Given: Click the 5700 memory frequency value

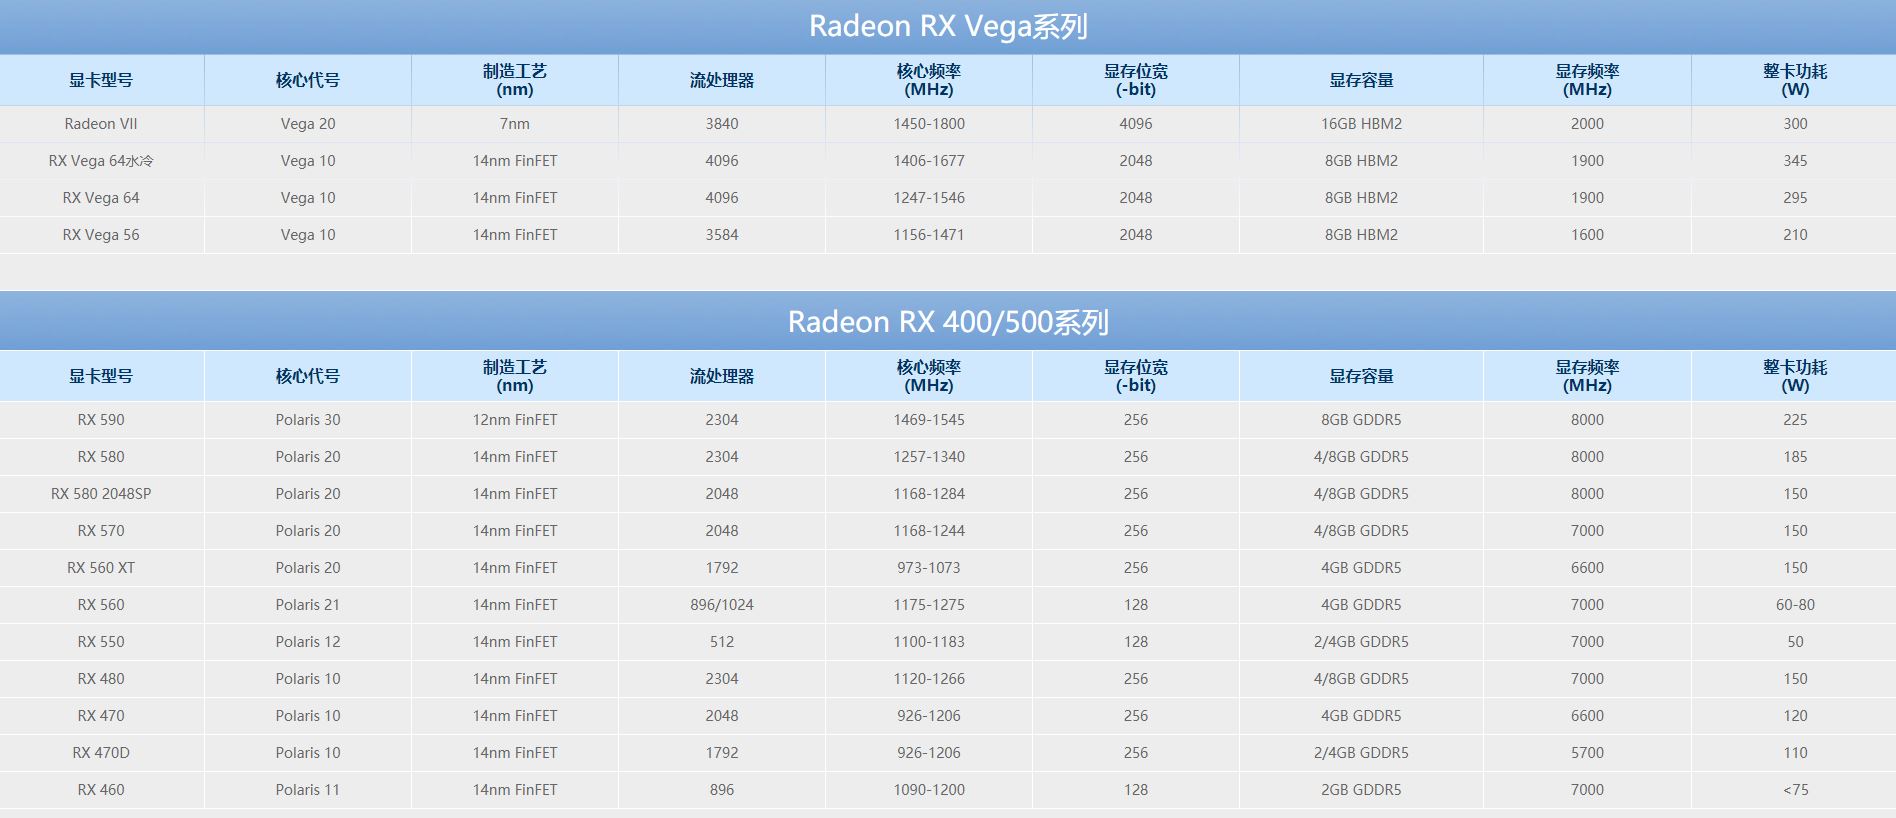Looking at the screenshot, I should tap(1587, 753).
